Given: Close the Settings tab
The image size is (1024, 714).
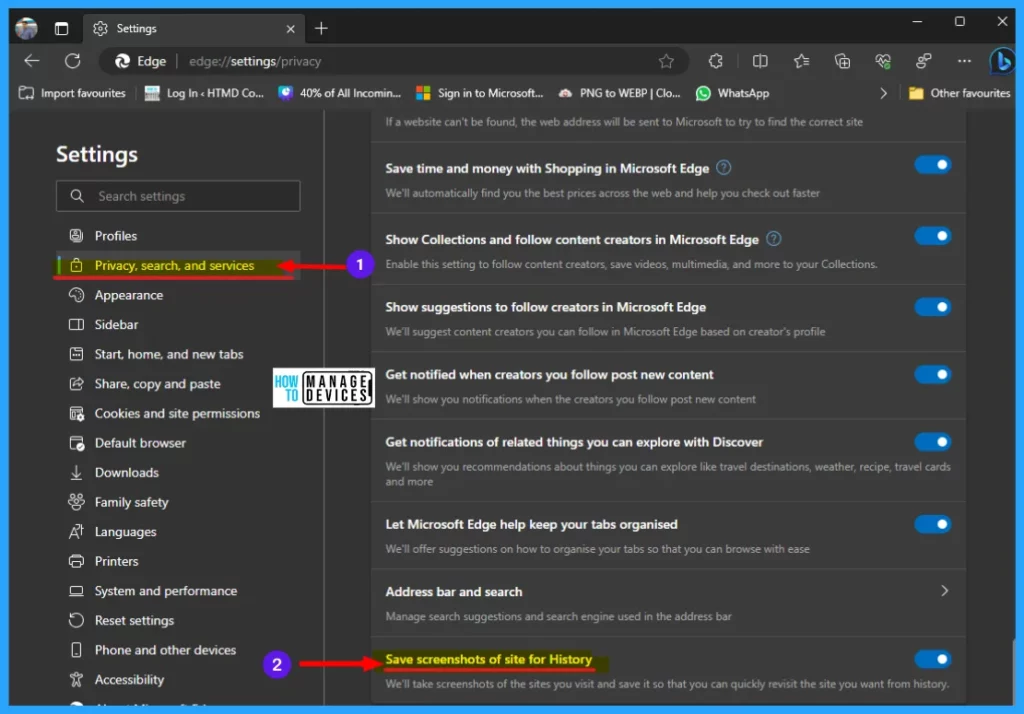Looking at the screenshot, I should pyautogui.click(x=291, y=29).
